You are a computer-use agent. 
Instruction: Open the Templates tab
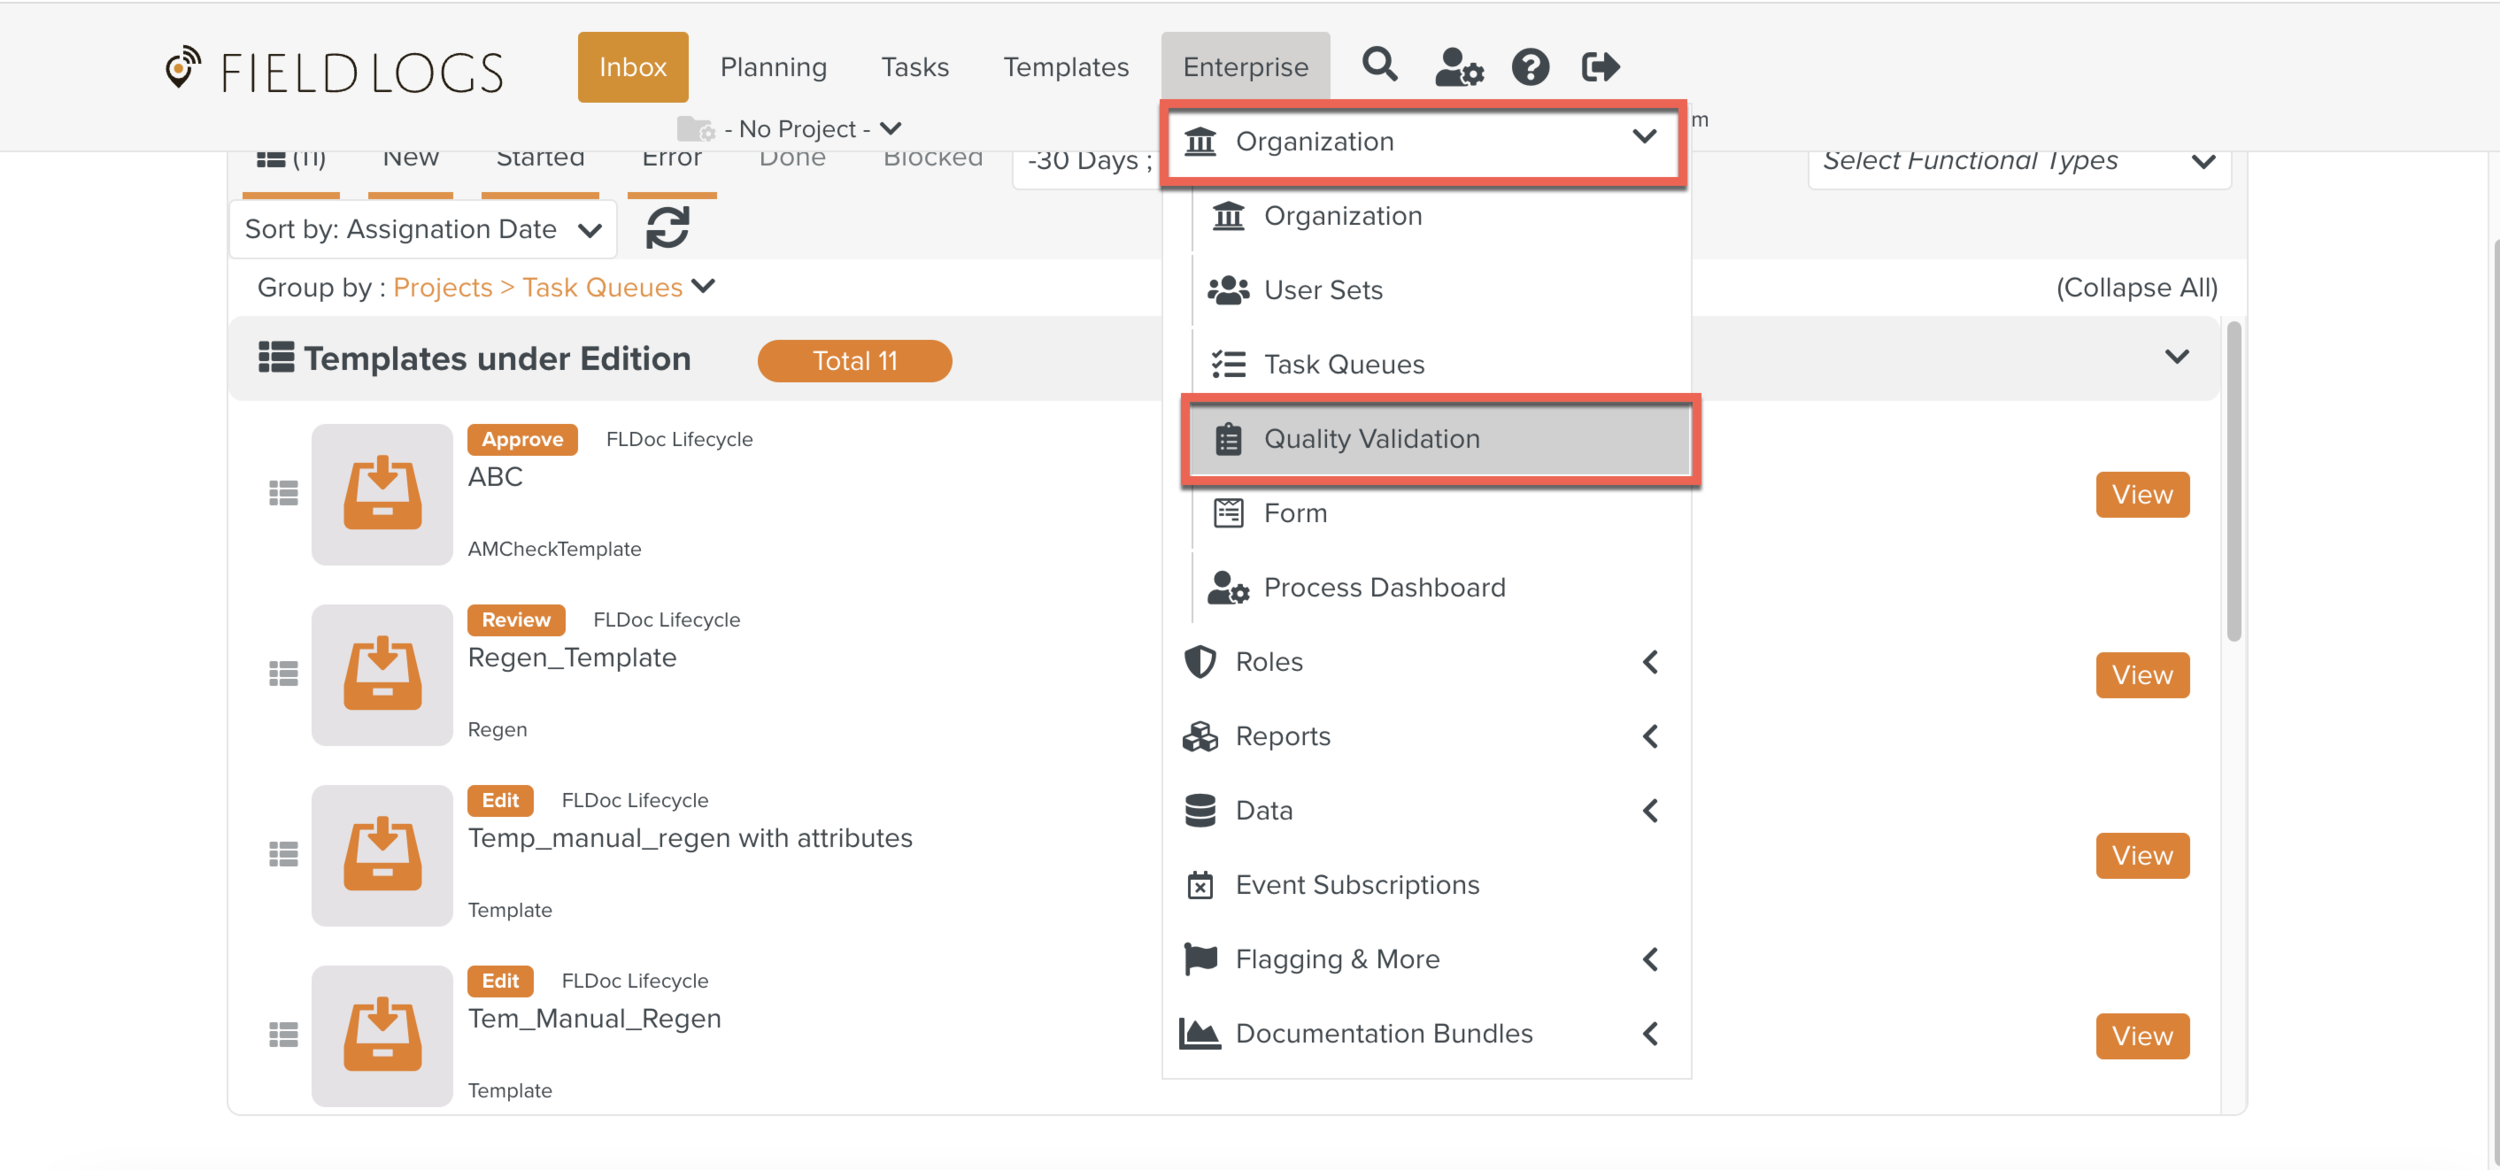tap(1065, 67)
